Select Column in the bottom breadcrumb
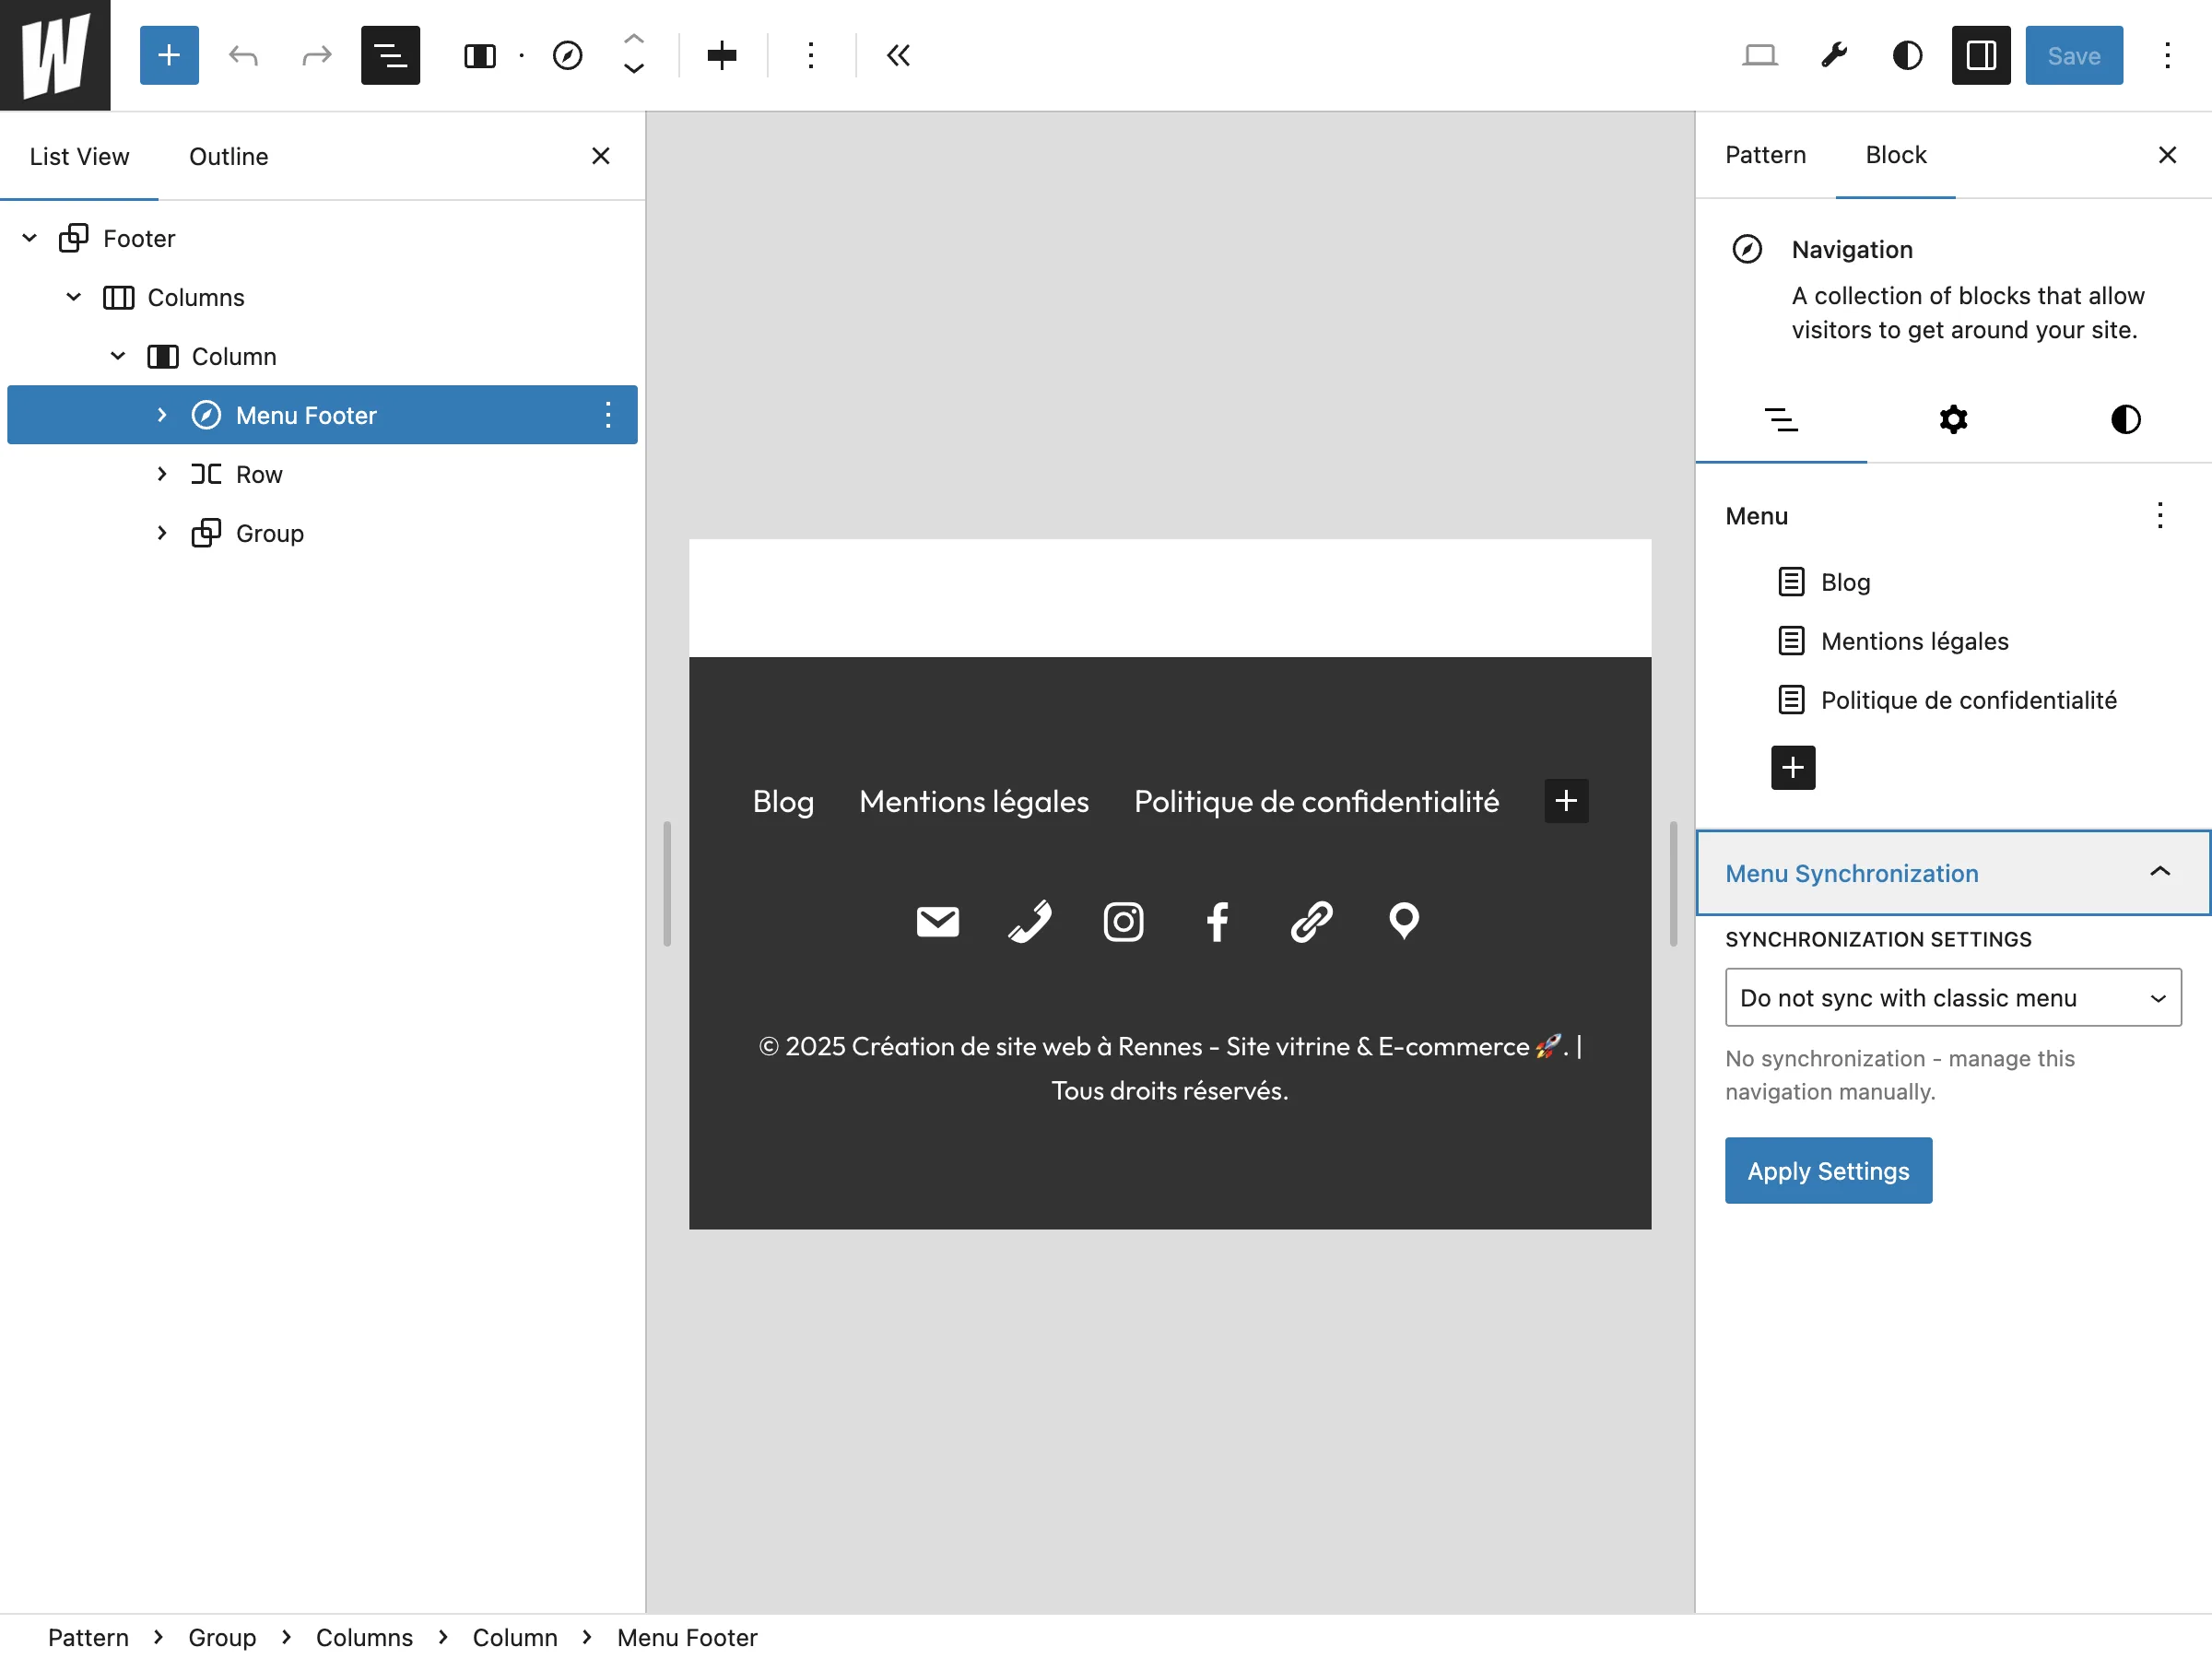2212x1659 pixels. [515, 1637]
